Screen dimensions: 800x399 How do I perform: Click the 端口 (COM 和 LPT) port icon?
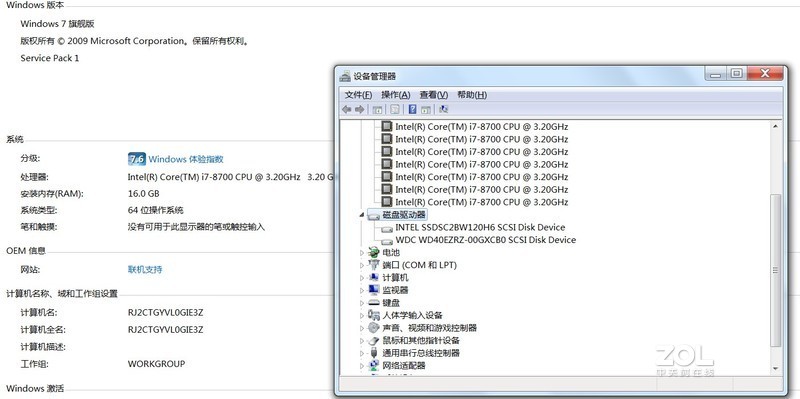tap(374, 265)
